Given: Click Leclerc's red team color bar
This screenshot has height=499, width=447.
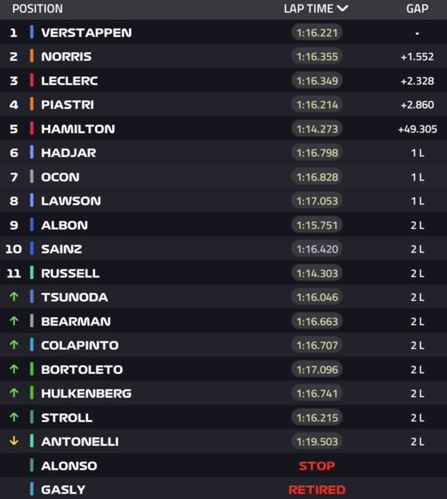Looking at the screenshot, I should click(x=32, y=80).
